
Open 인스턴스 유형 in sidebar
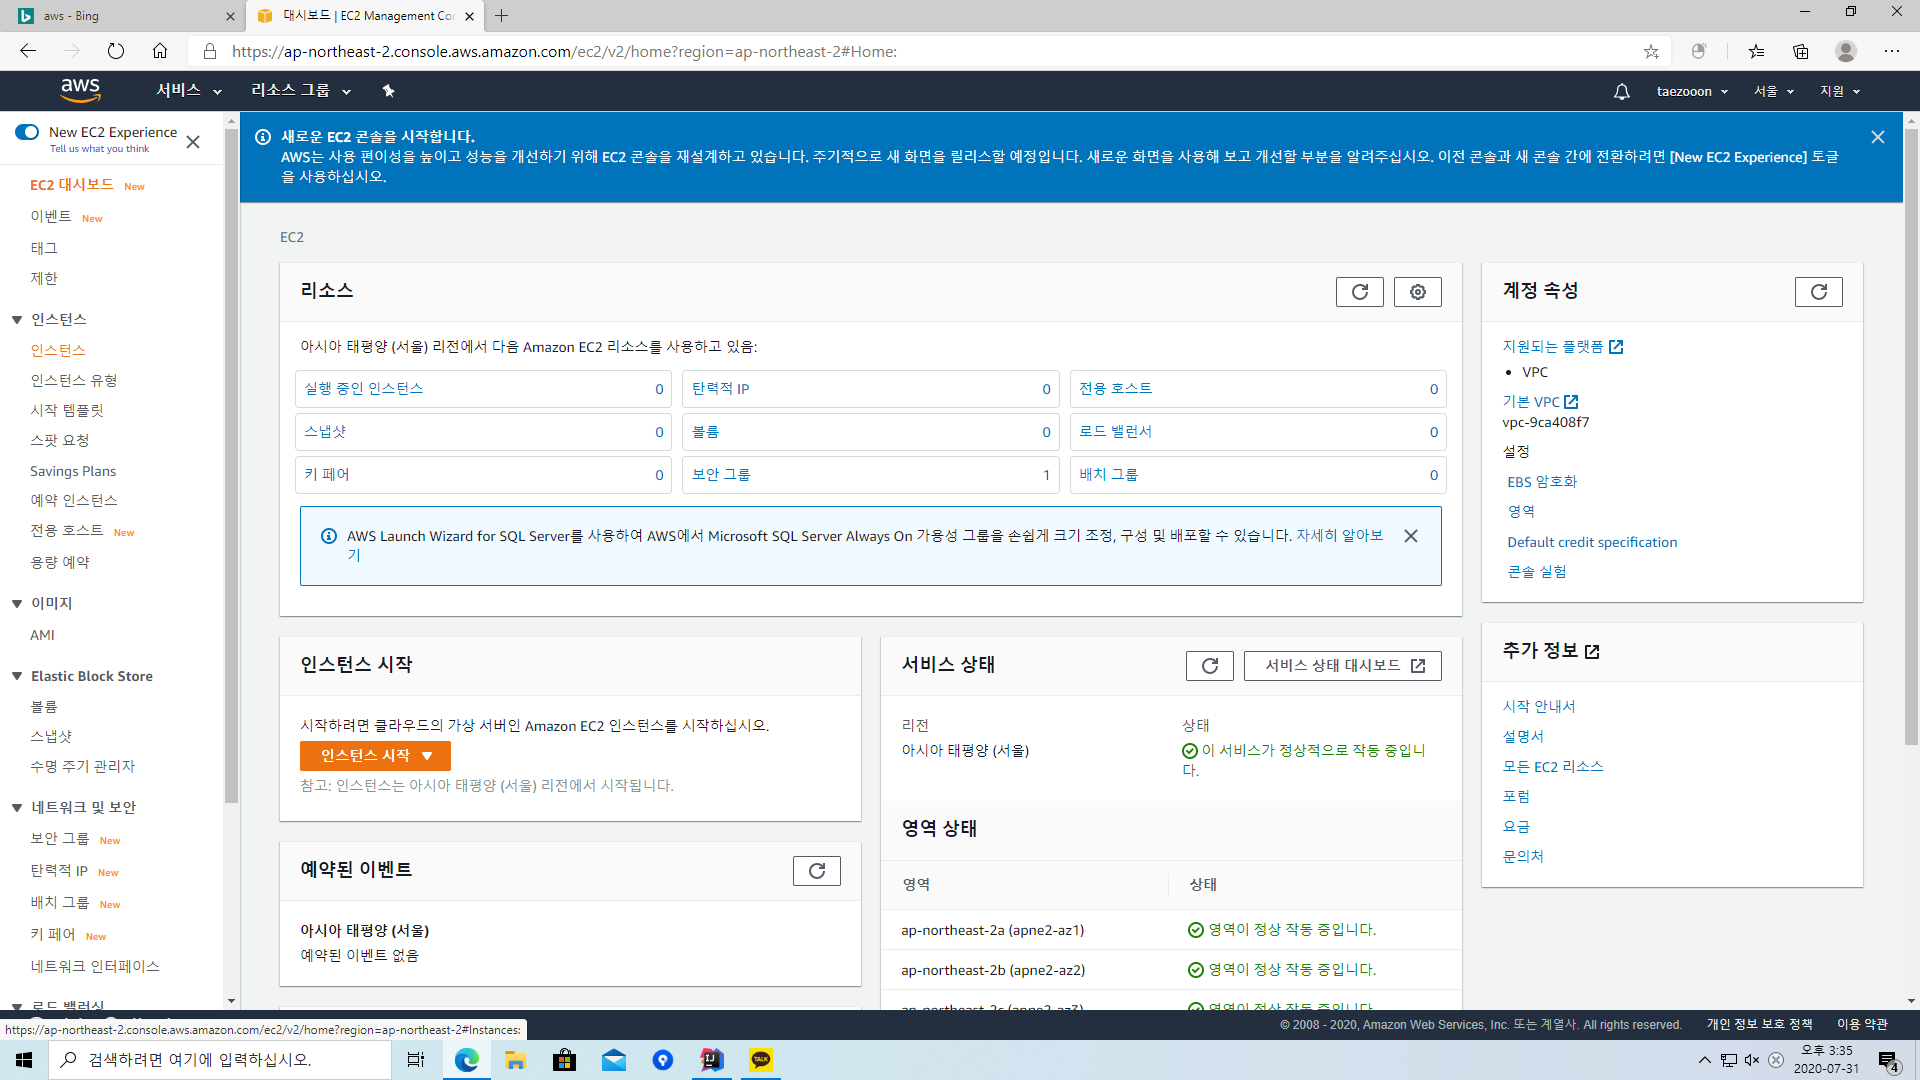point(74,380)
